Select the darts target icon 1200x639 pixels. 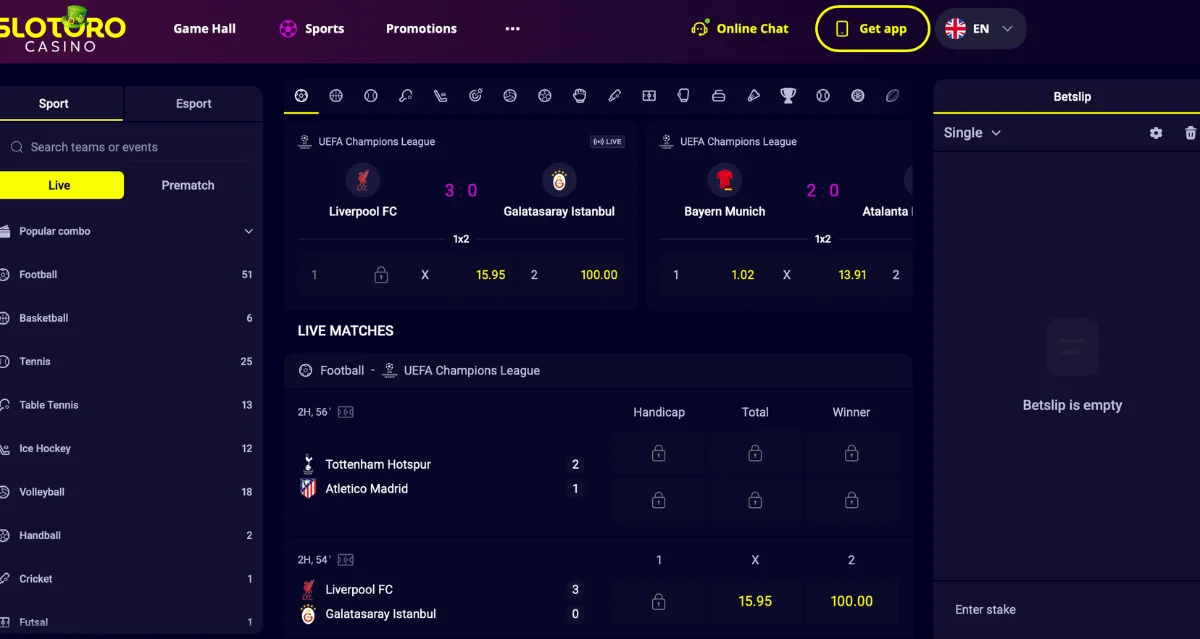(475, 96)
